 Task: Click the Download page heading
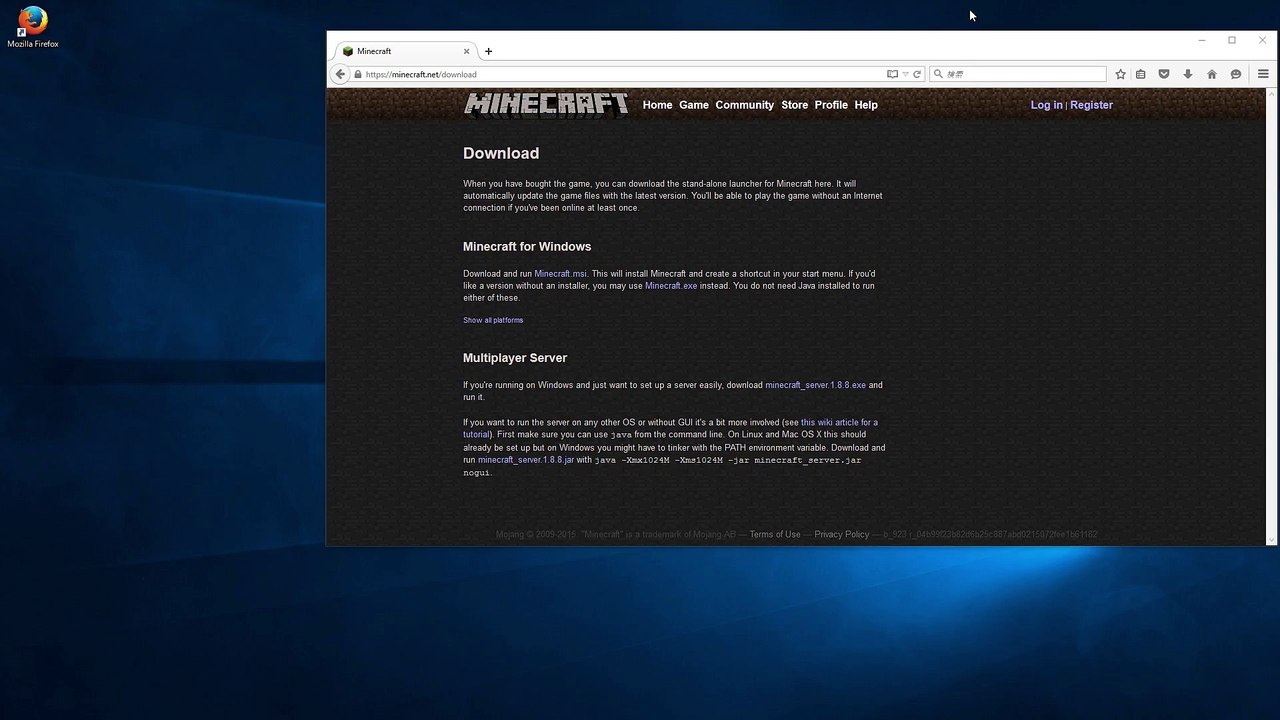point(501,153)
